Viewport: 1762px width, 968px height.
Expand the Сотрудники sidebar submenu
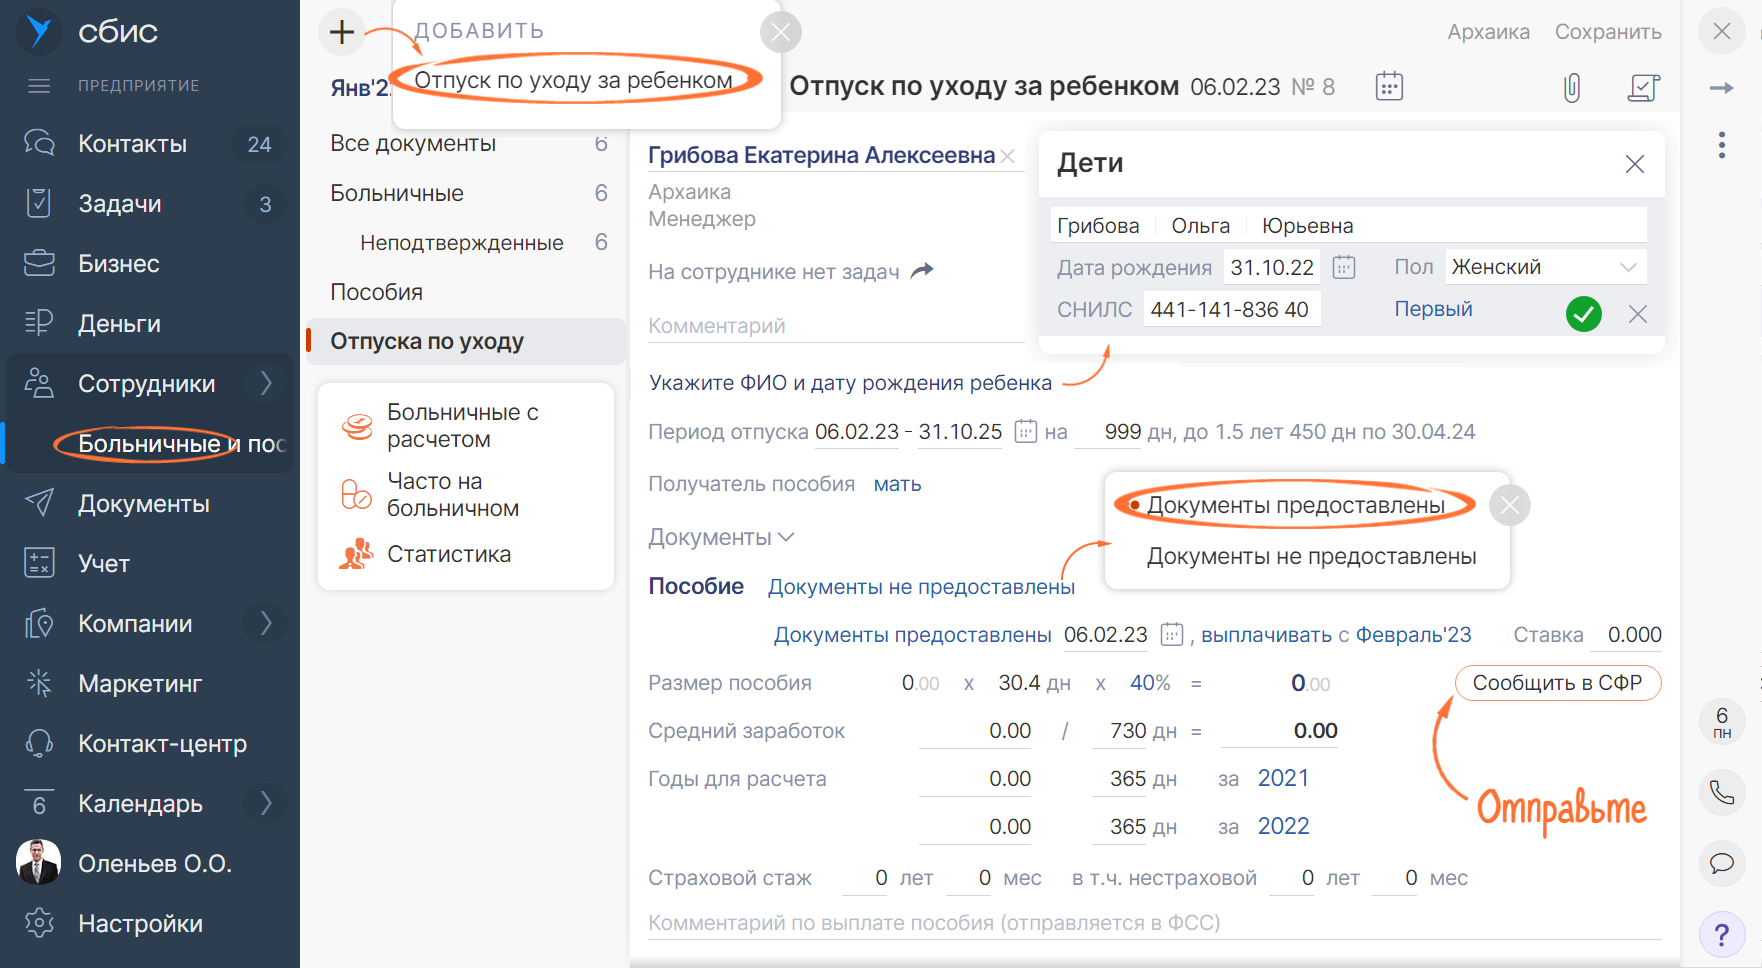coord(266,383)
